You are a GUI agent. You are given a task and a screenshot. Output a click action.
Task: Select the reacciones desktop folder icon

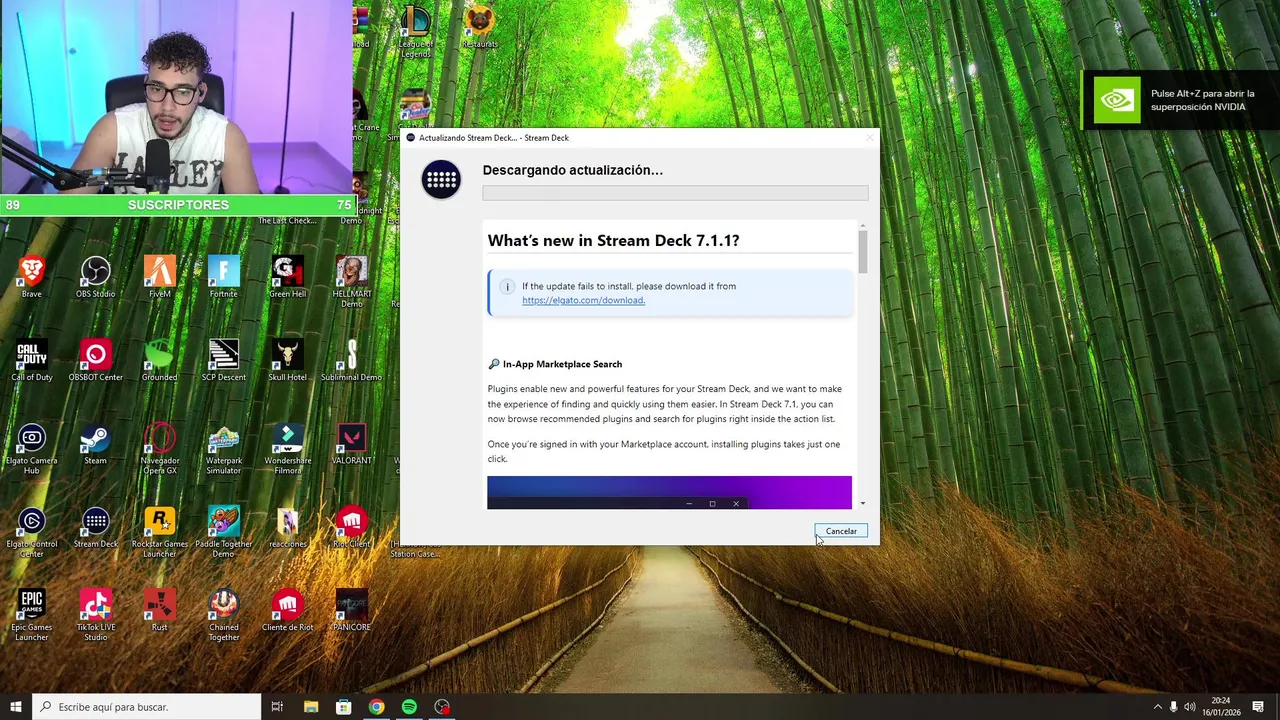point(288,526)
